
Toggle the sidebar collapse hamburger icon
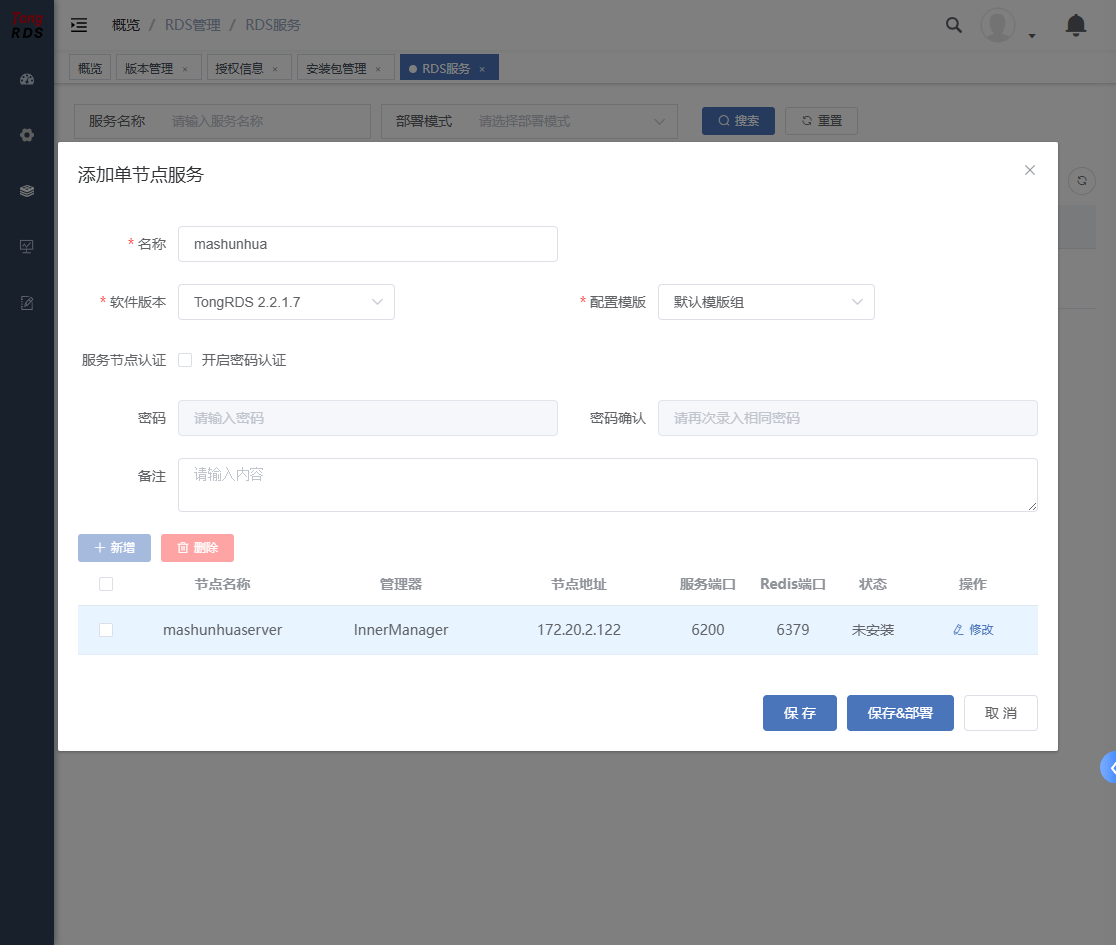(x=79, y=25)
